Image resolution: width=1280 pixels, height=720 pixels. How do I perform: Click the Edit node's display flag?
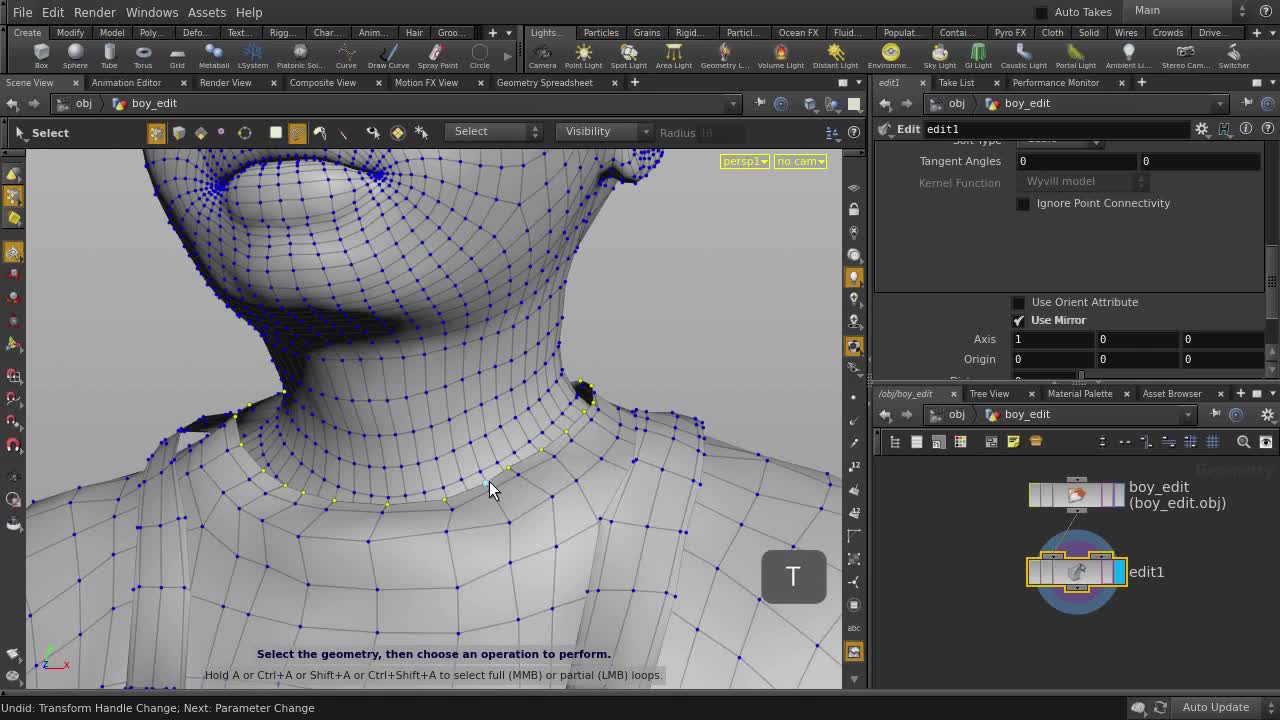pos(1118,572)
